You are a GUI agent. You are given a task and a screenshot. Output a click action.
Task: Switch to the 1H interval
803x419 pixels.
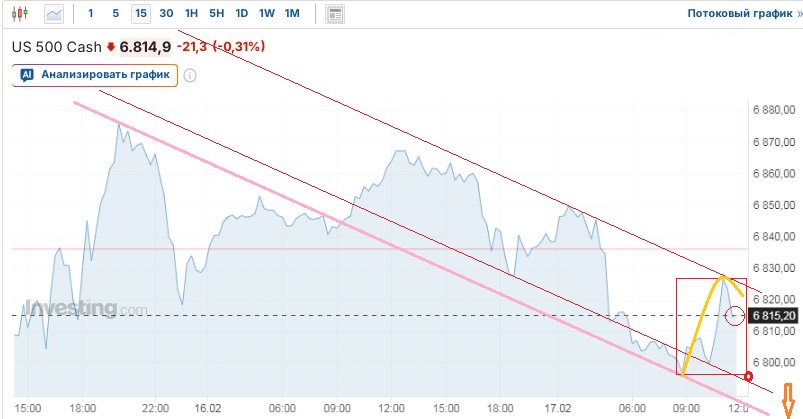192,14
